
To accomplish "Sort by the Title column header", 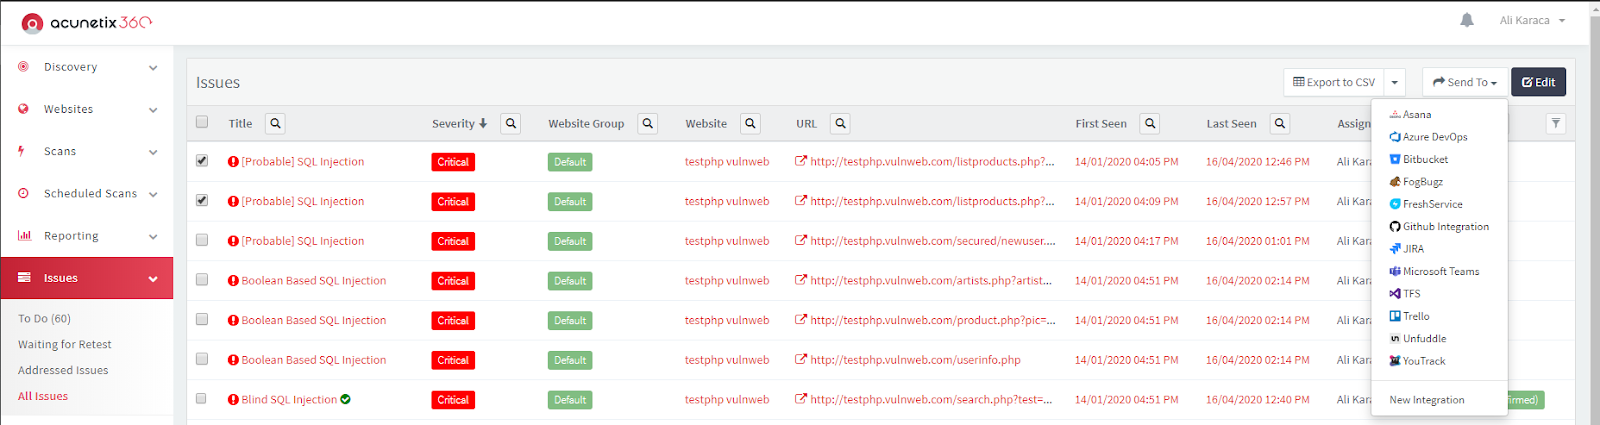I will [x=240, y=124].
